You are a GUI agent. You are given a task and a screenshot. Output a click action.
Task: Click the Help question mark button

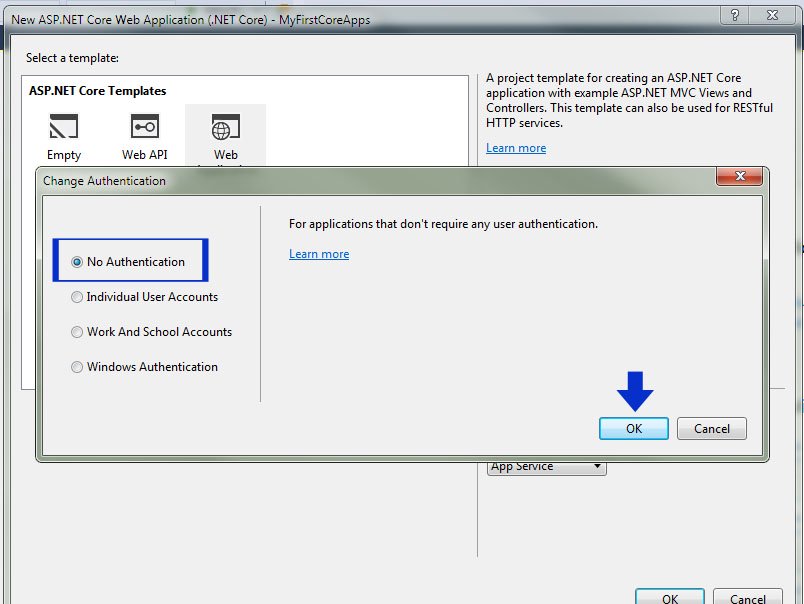coord(734,15)
